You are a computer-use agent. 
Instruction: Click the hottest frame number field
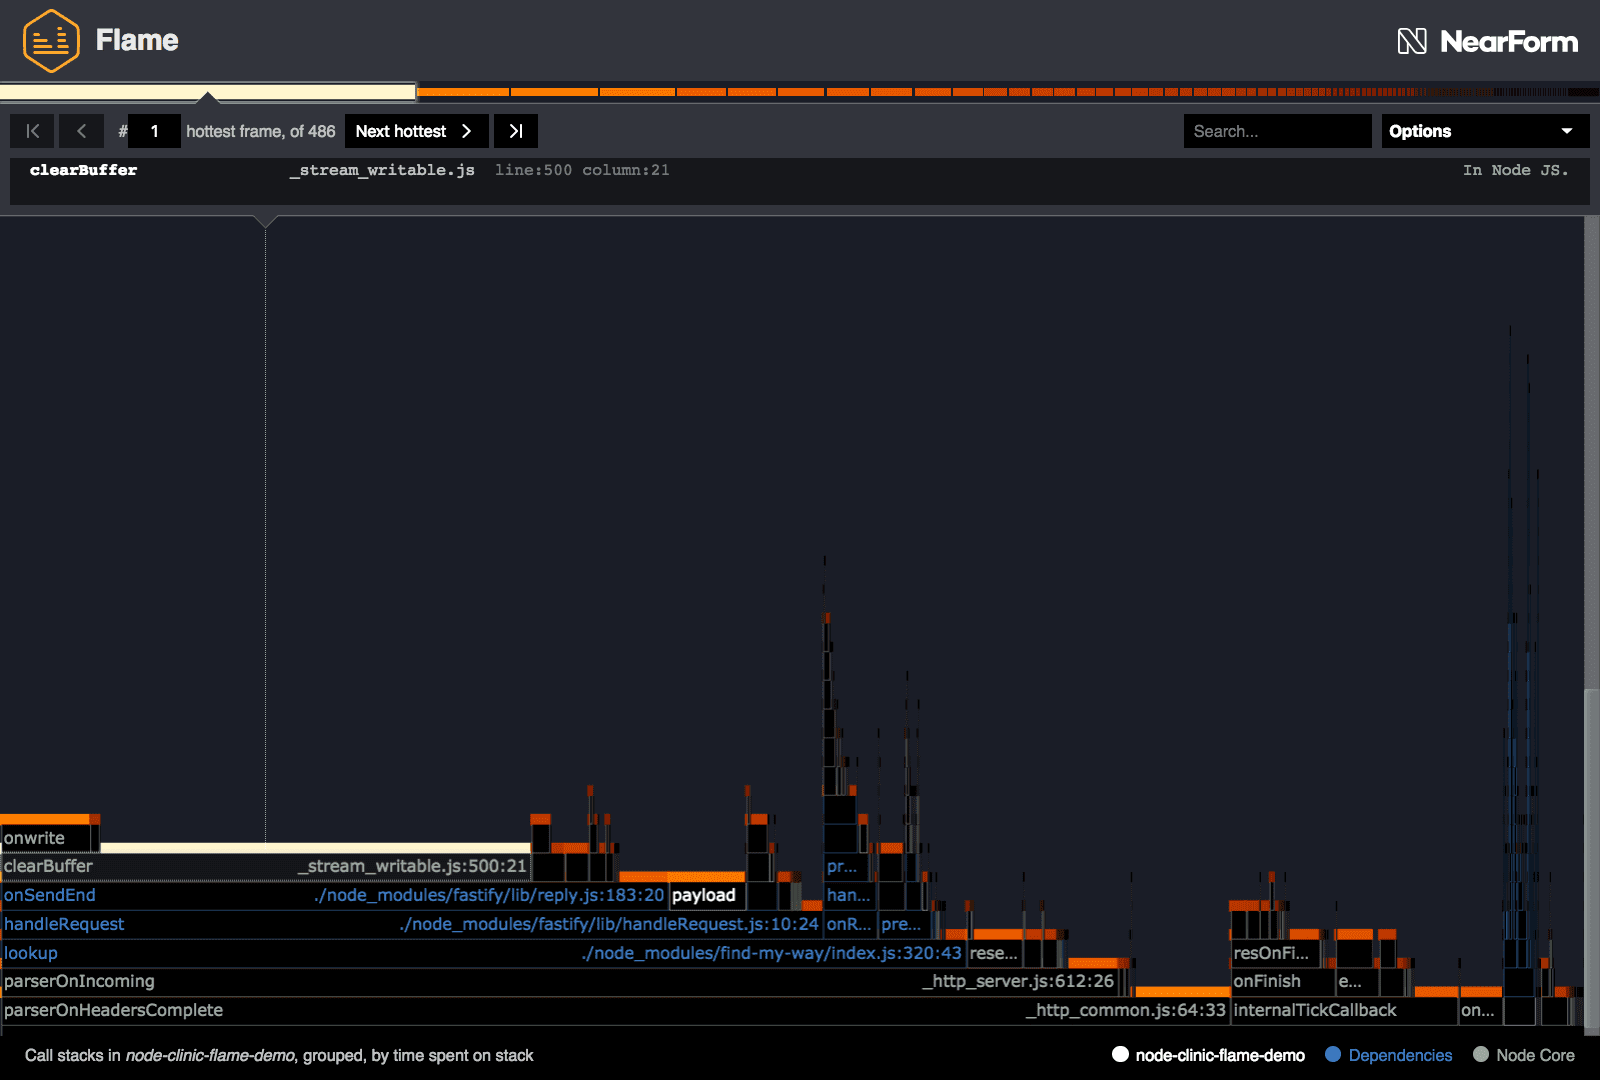[x=155, y=131]
